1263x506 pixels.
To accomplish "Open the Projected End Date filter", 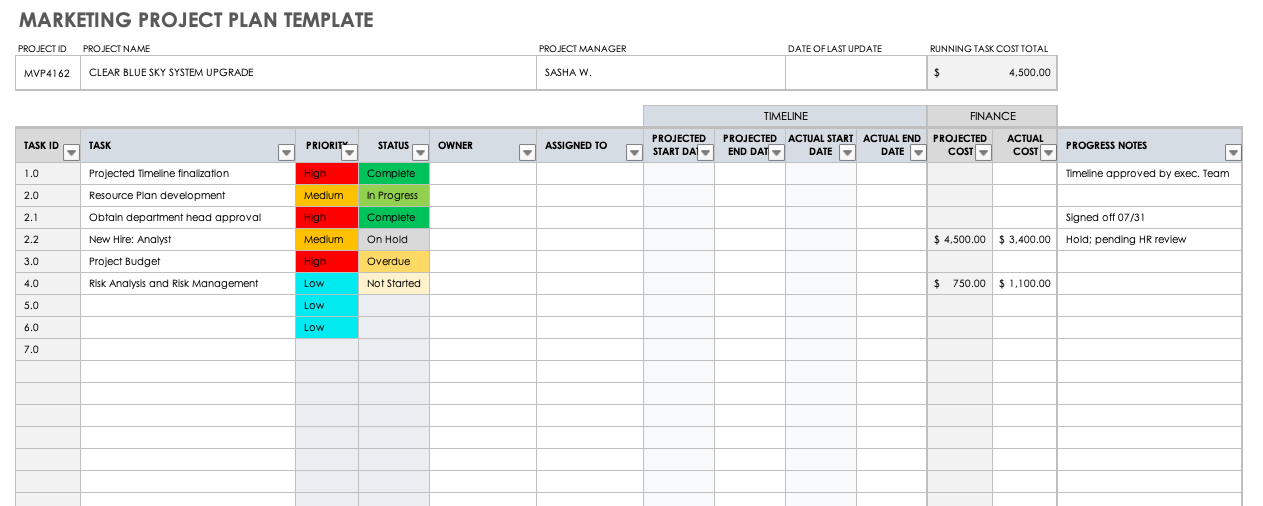I will click(776, 153).
